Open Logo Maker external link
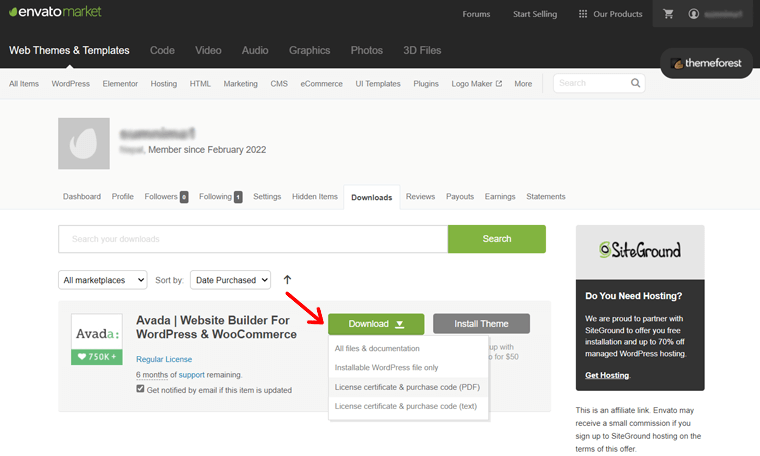The image size is (760, 456). point(476,84)
